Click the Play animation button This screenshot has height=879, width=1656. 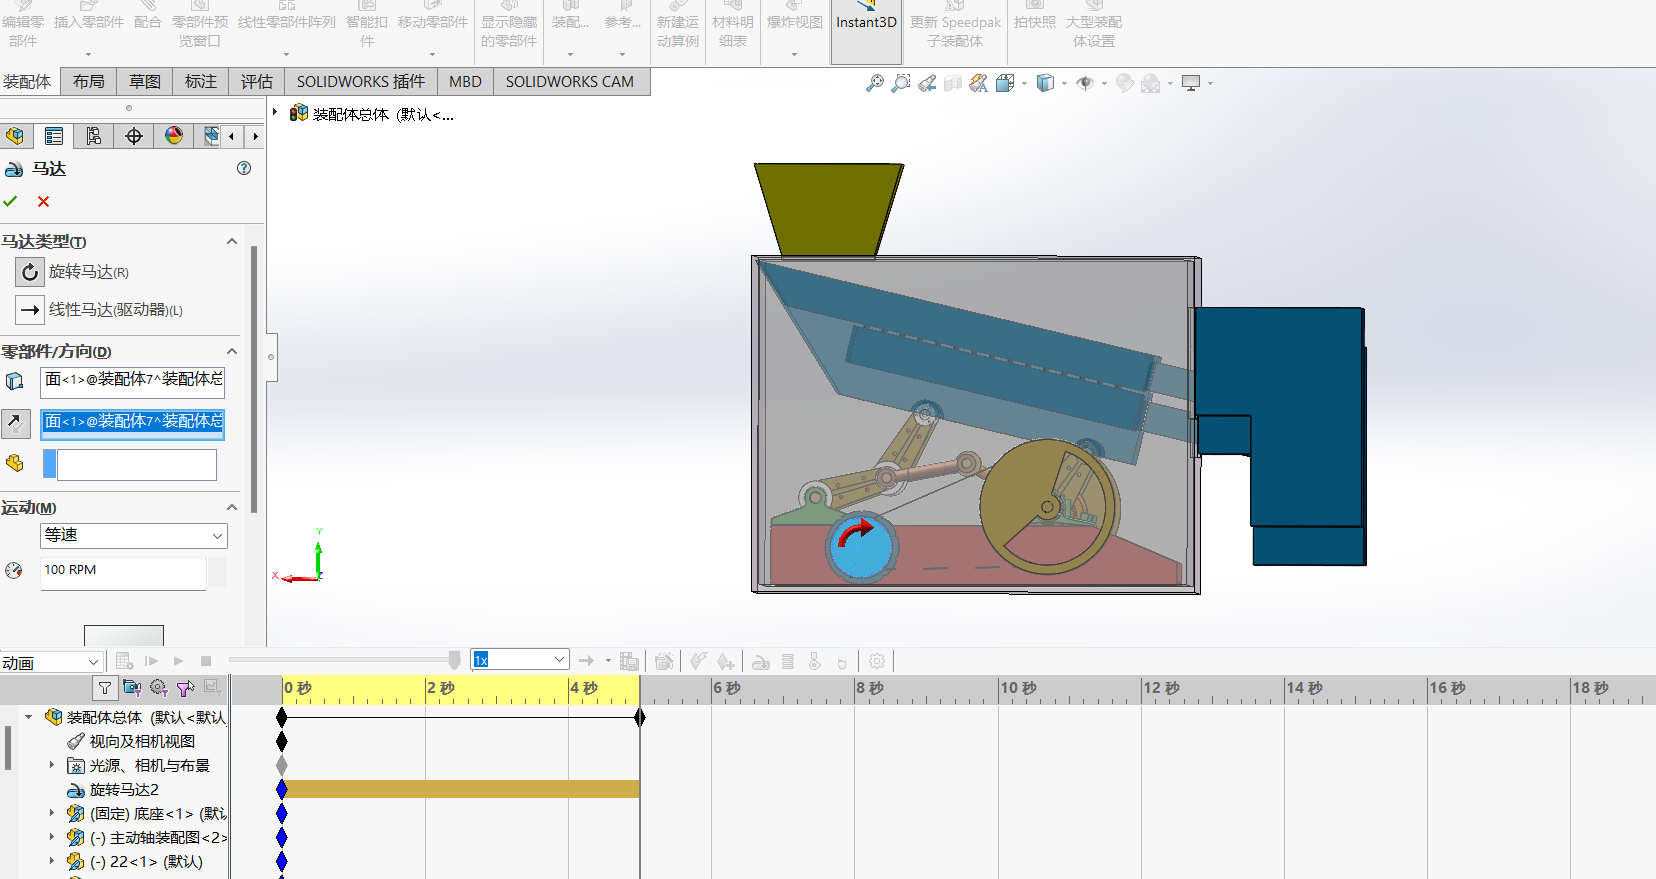178,661
